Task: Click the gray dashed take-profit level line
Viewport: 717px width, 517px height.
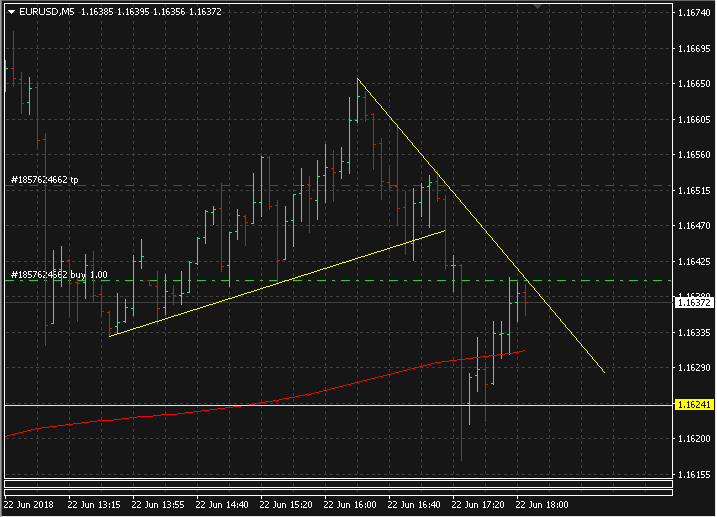Action: tap(300, 186)
